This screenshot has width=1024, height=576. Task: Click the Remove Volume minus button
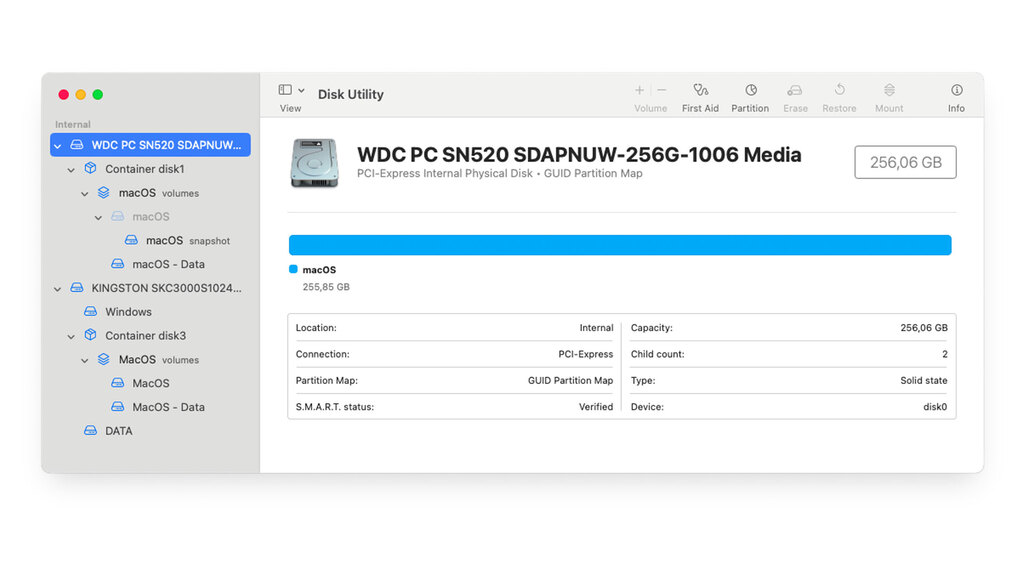(x=662, y=90)
